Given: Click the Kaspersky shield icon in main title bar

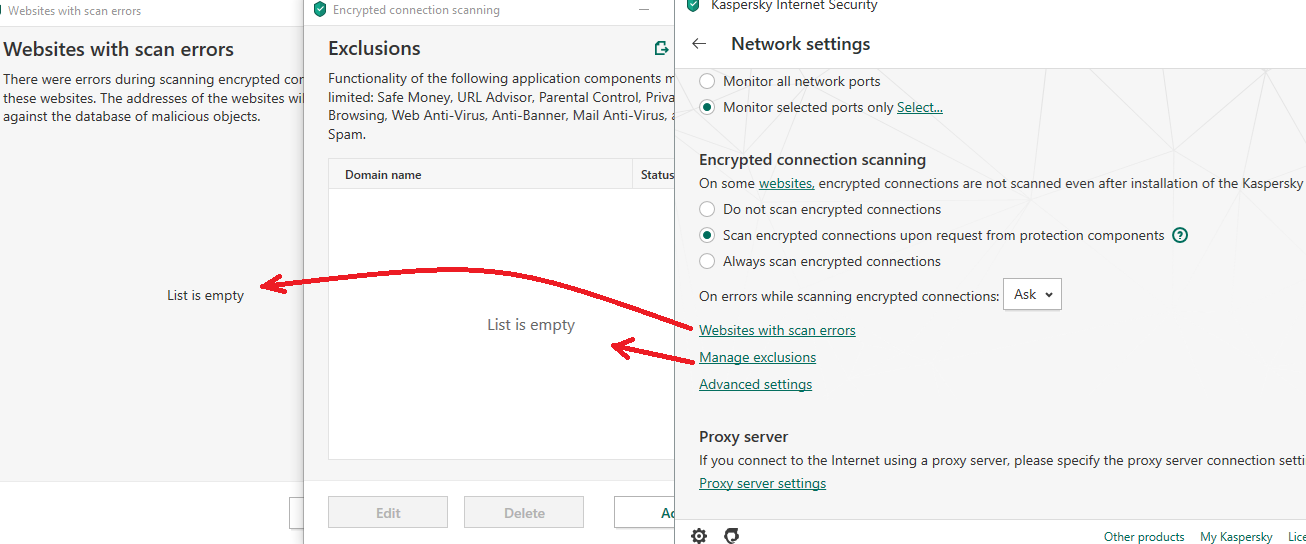Looking at the screenshot, I should click(x=693, y=5).
